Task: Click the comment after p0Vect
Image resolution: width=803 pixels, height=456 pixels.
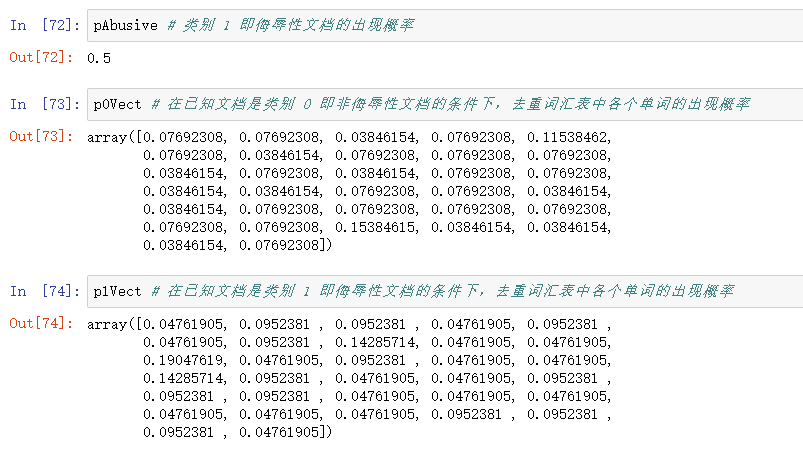Action: pos(451,105)
